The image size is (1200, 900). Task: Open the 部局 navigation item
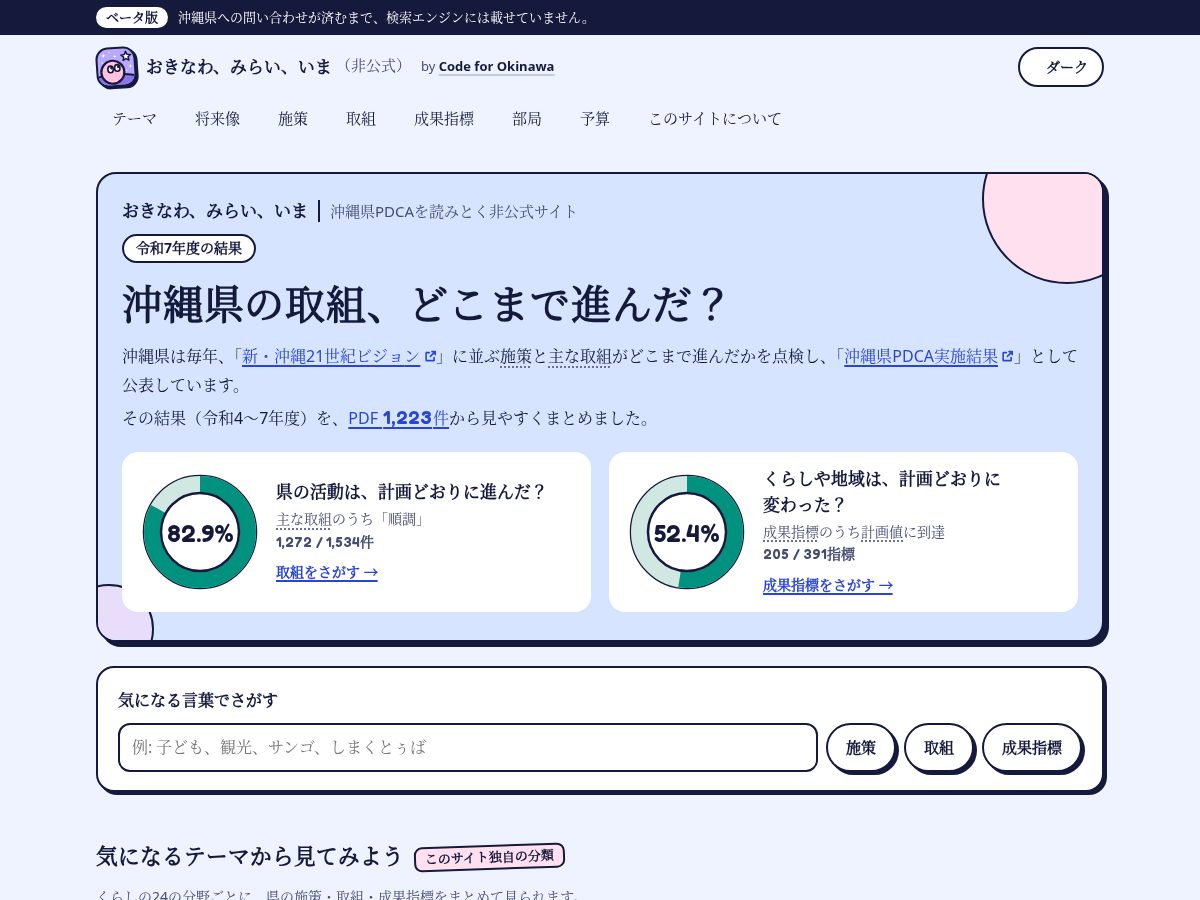527,118
